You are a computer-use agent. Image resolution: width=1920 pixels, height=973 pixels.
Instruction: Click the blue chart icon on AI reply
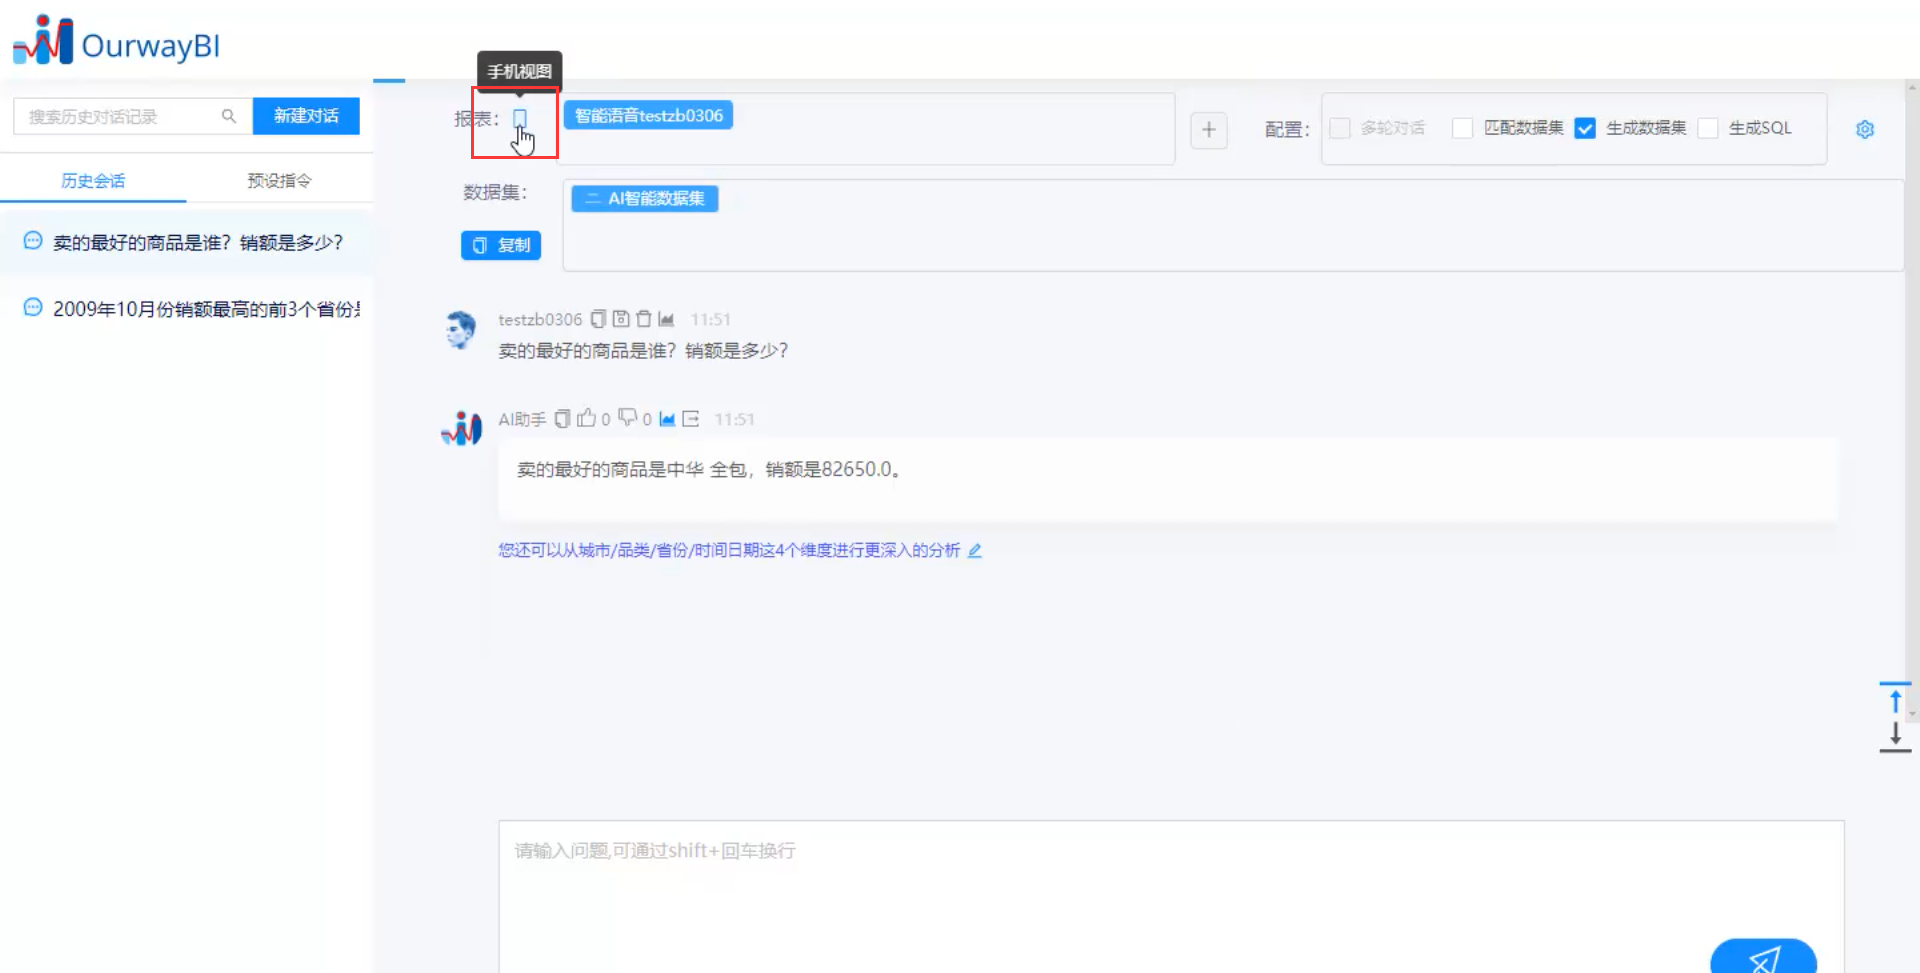point(667,419)
